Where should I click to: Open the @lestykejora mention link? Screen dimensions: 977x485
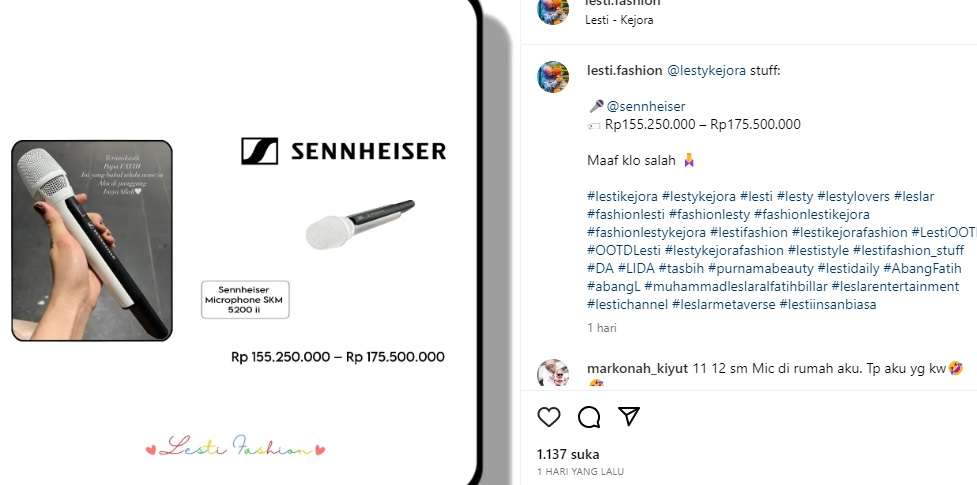pos(707,70)
